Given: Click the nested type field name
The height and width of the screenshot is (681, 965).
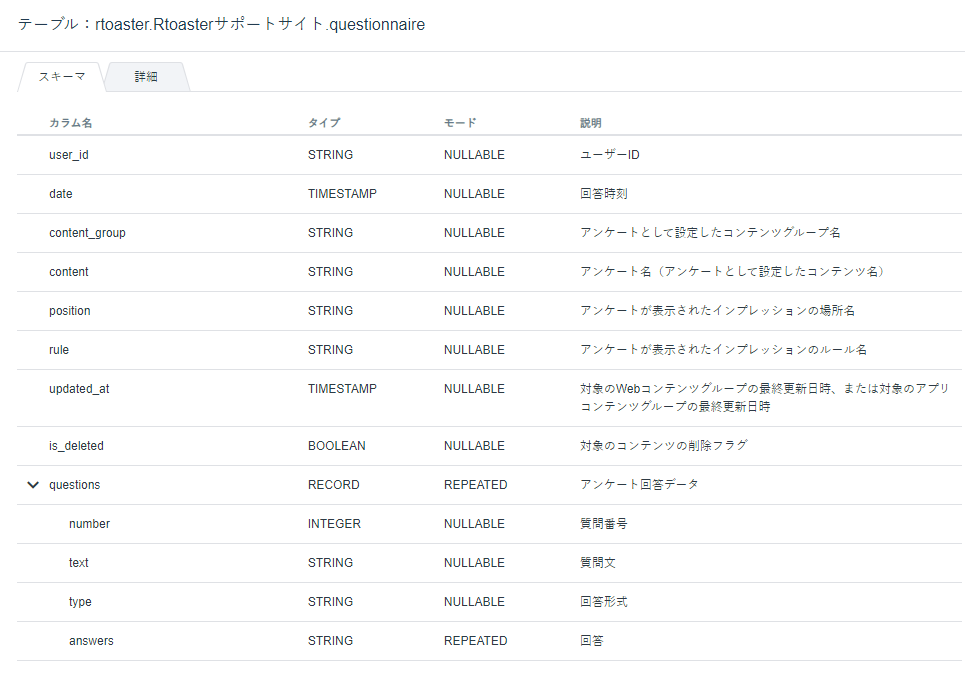Looking at the screenshot, I should click(80, 602).
